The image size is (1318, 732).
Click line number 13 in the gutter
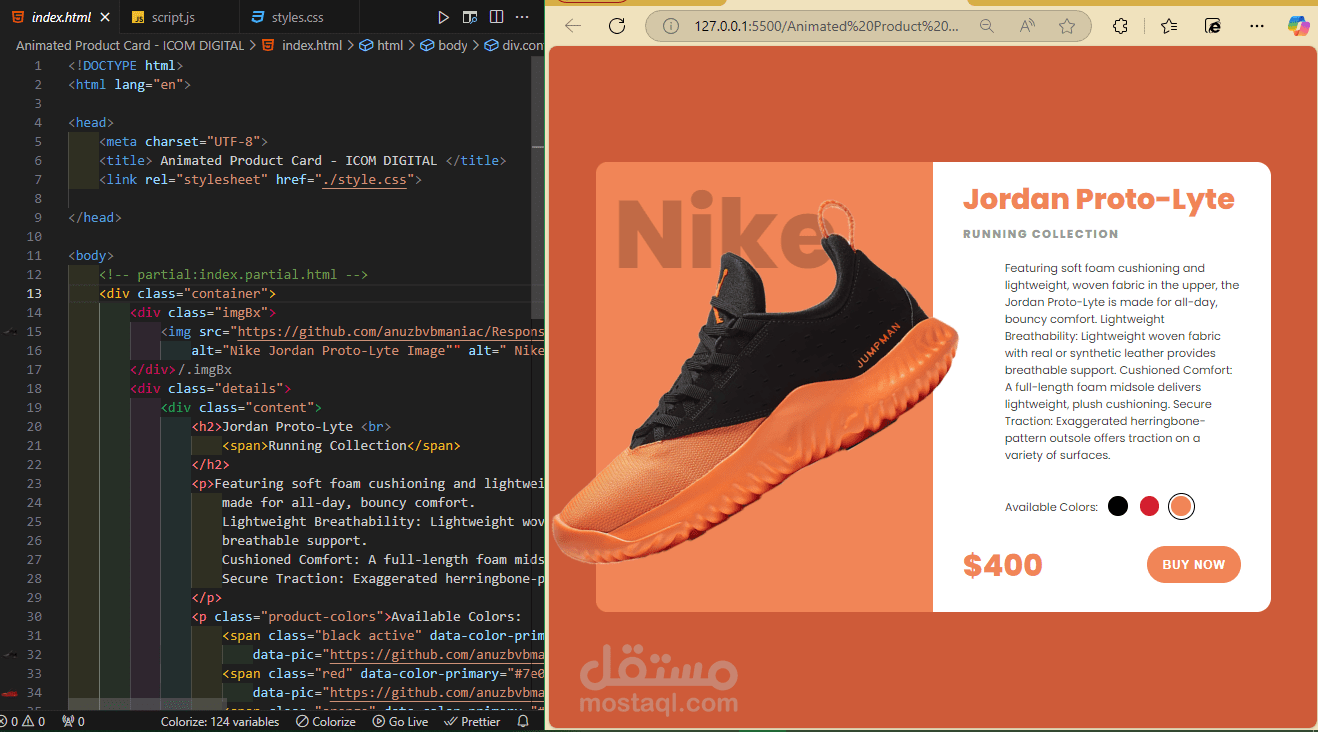tap(35, 294)
